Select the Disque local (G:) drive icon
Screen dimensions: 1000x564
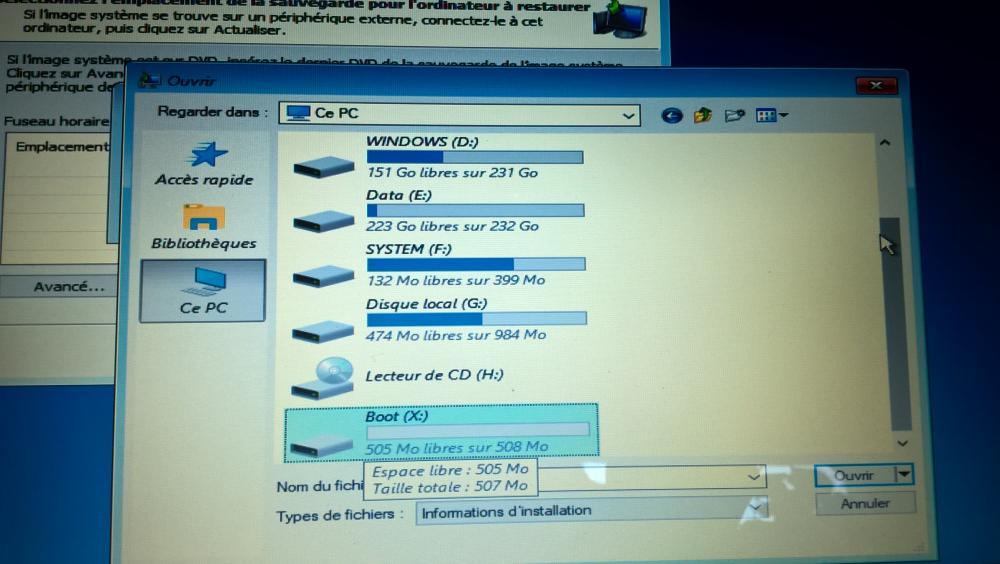click(x=323, y=331)
